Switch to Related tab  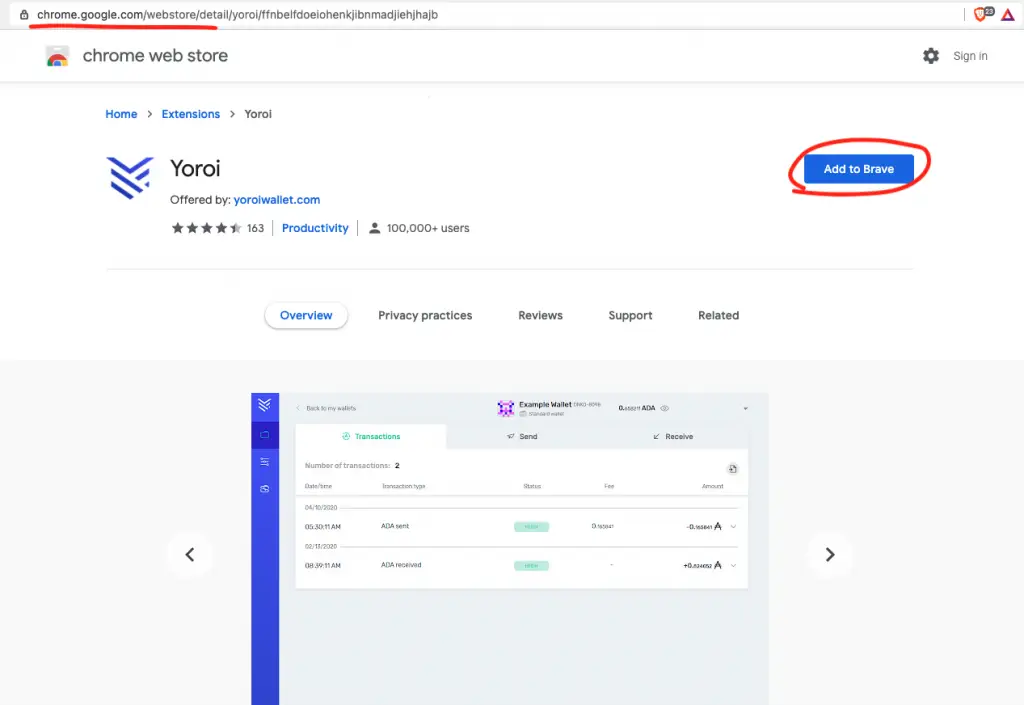(x=718, y=315)
